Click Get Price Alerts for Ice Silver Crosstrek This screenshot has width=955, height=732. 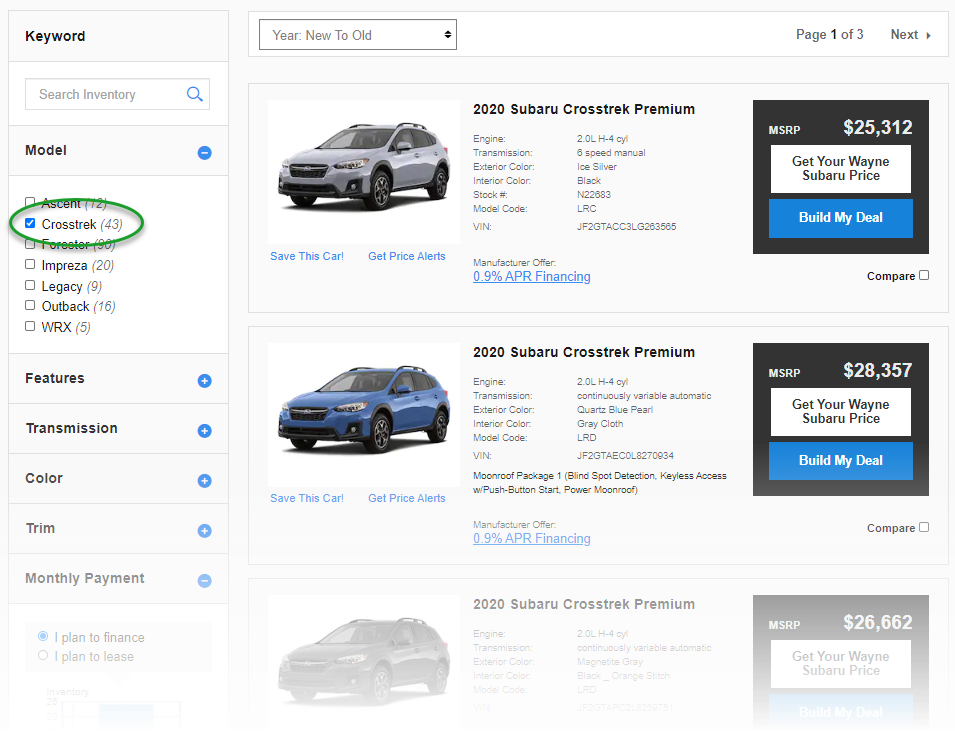(x=407, y=256)
